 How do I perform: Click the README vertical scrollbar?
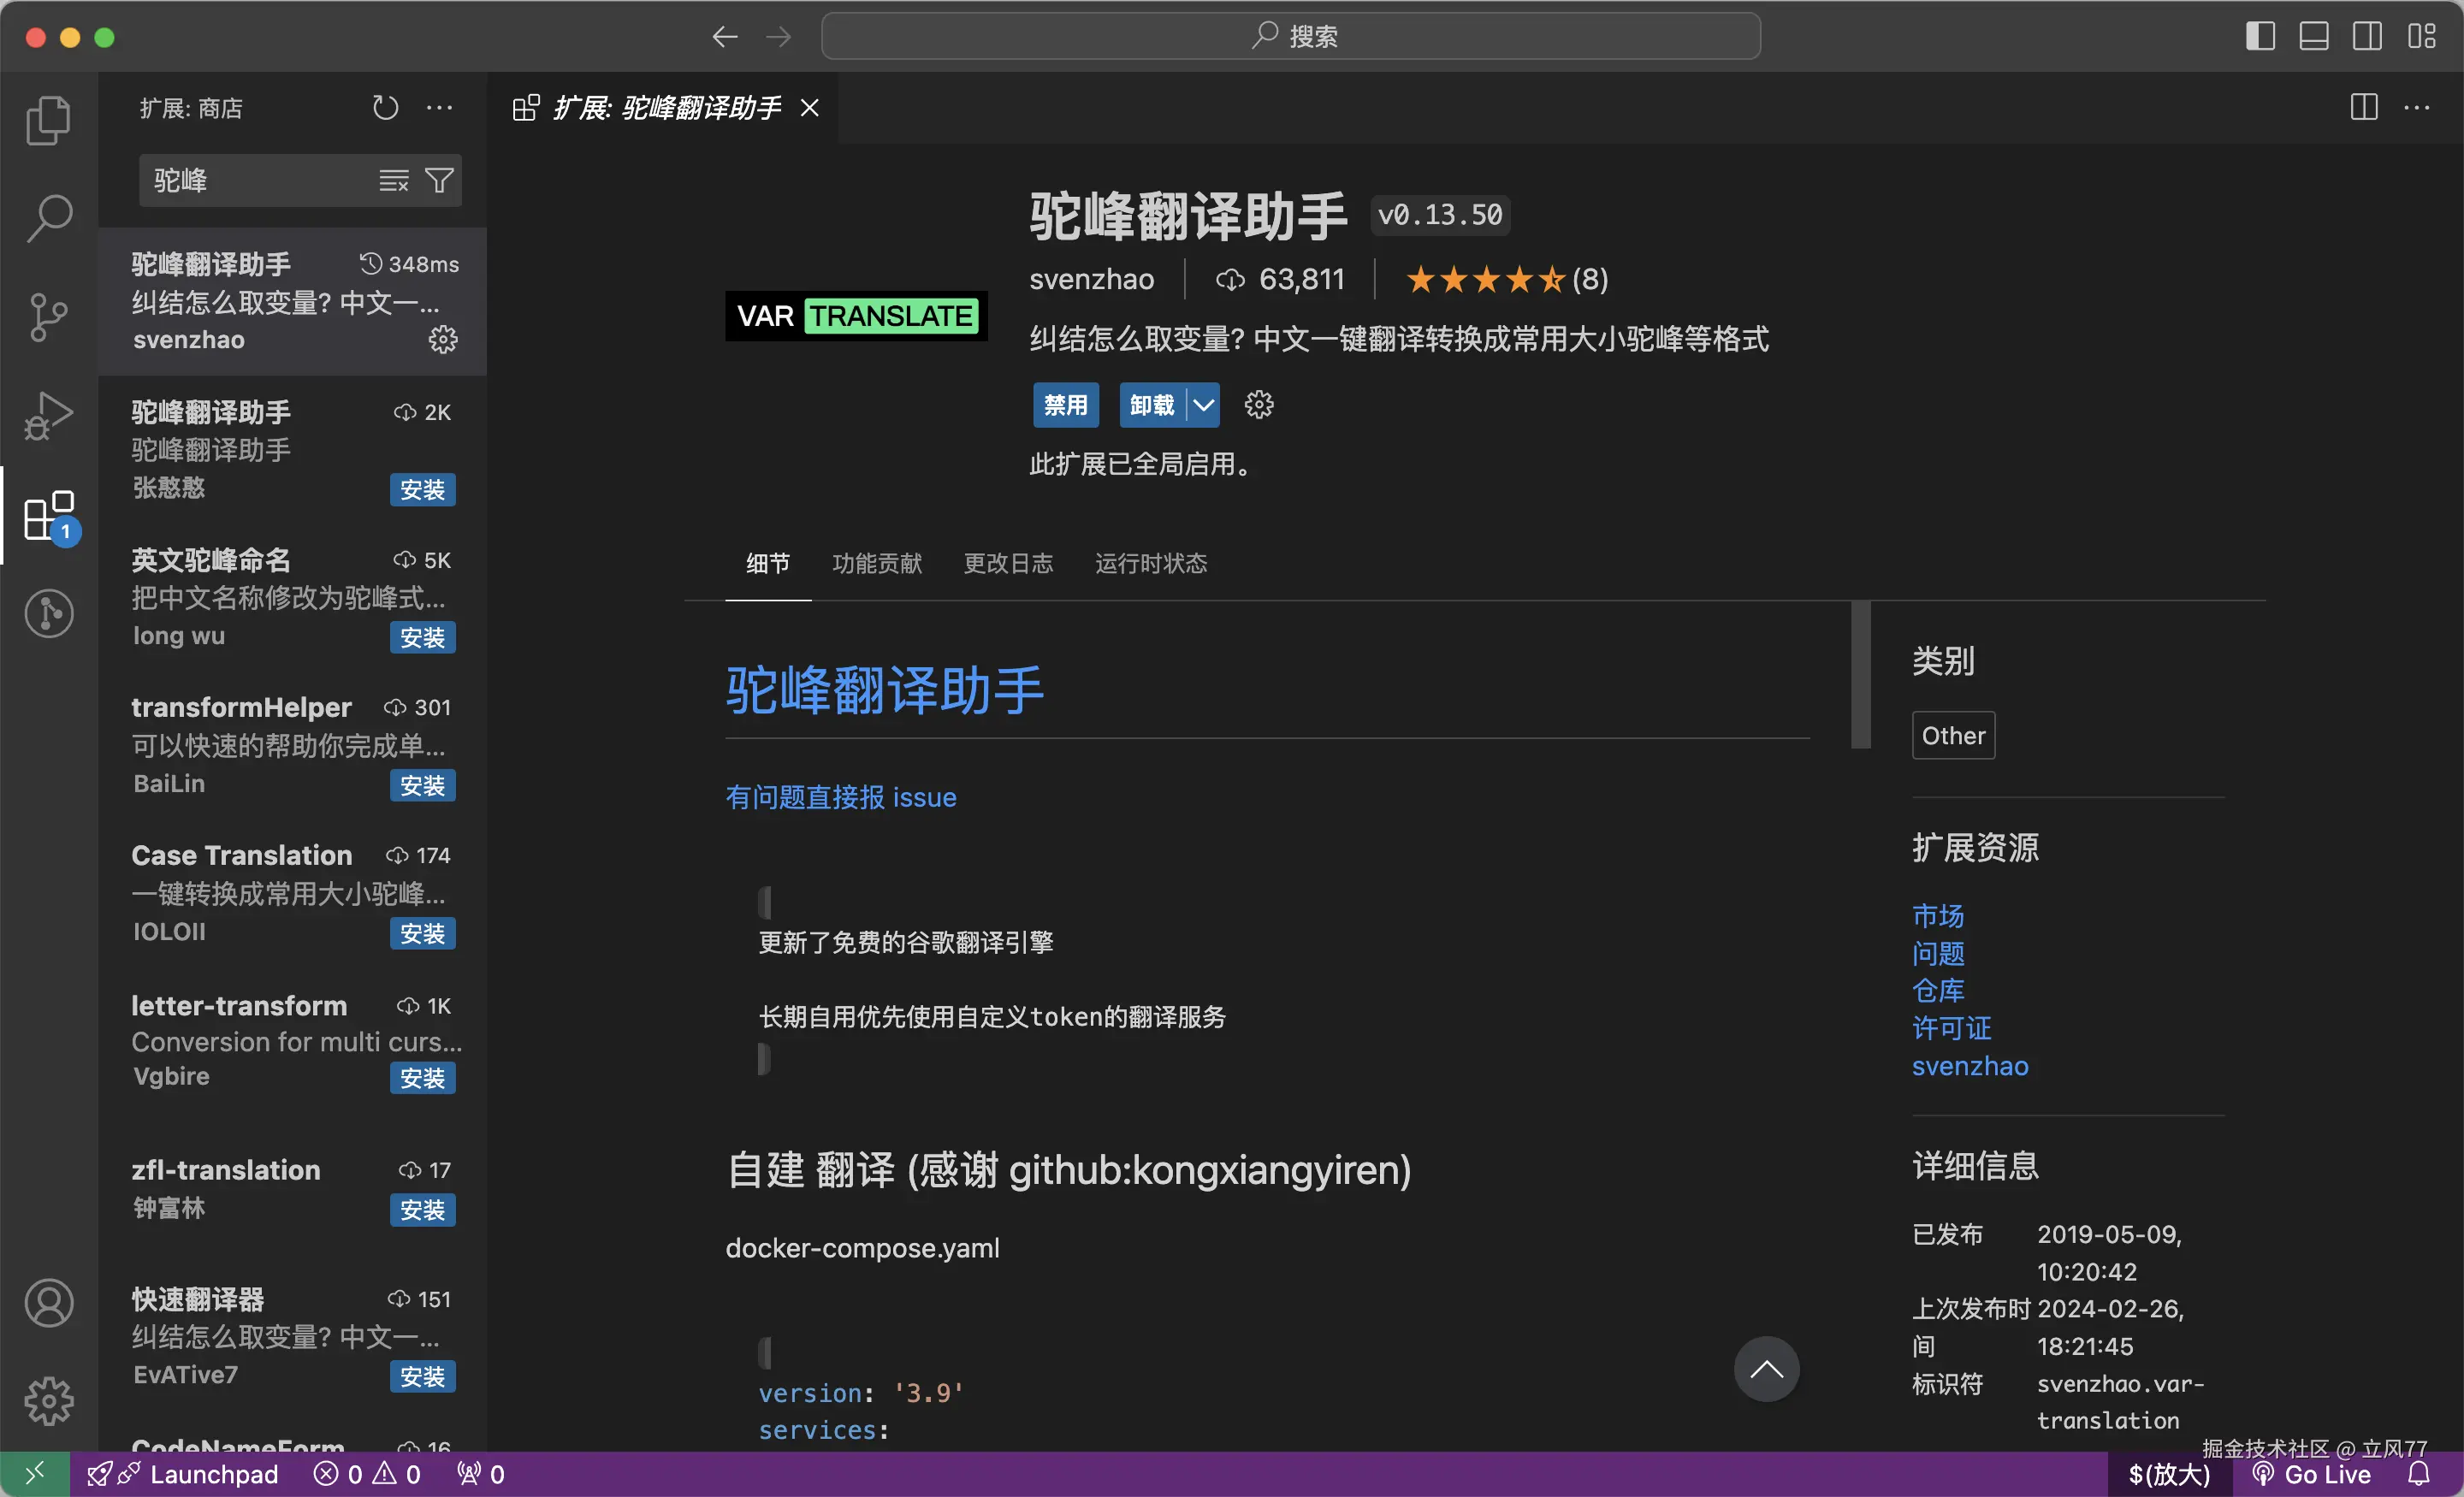point(1860,675)
